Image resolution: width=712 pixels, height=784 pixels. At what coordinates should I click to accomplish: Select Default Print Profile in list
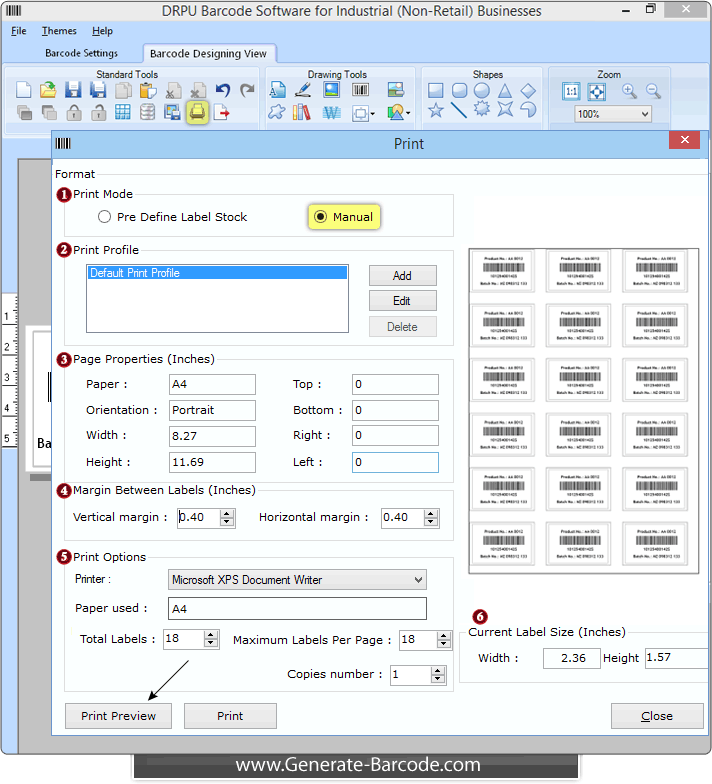(x=217, y=272)
